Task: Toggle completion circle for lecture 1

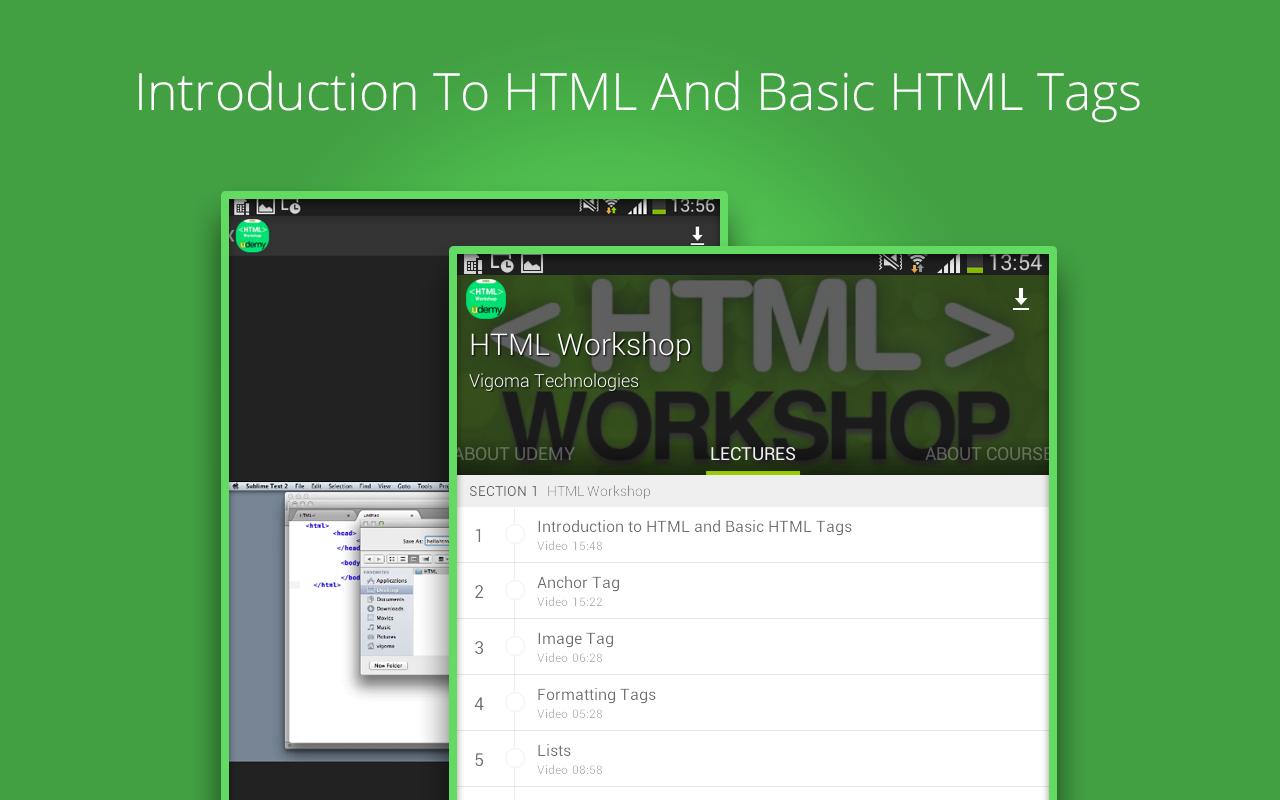Action: click(516, 536)
